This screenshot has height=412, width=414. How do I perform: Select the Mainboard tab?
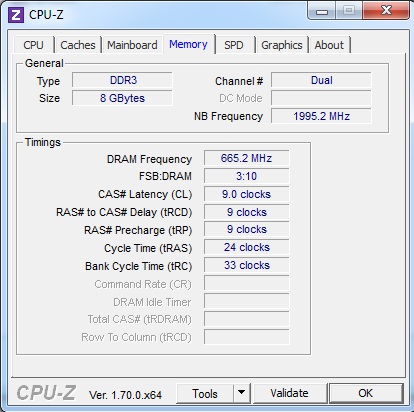point(132,45)
